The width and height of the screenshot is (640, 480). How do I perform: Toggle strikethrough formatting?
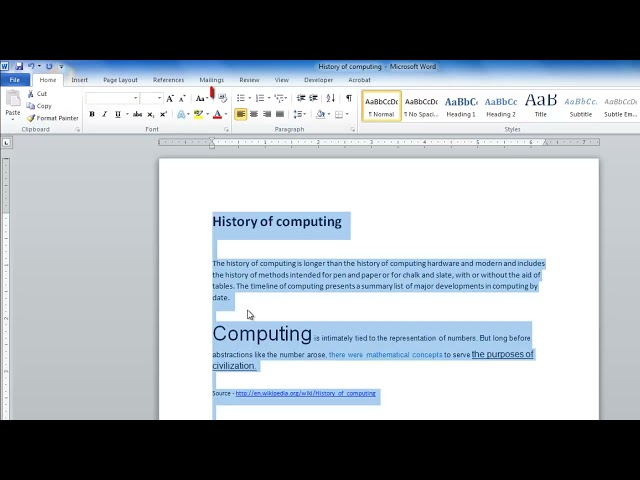138,115
